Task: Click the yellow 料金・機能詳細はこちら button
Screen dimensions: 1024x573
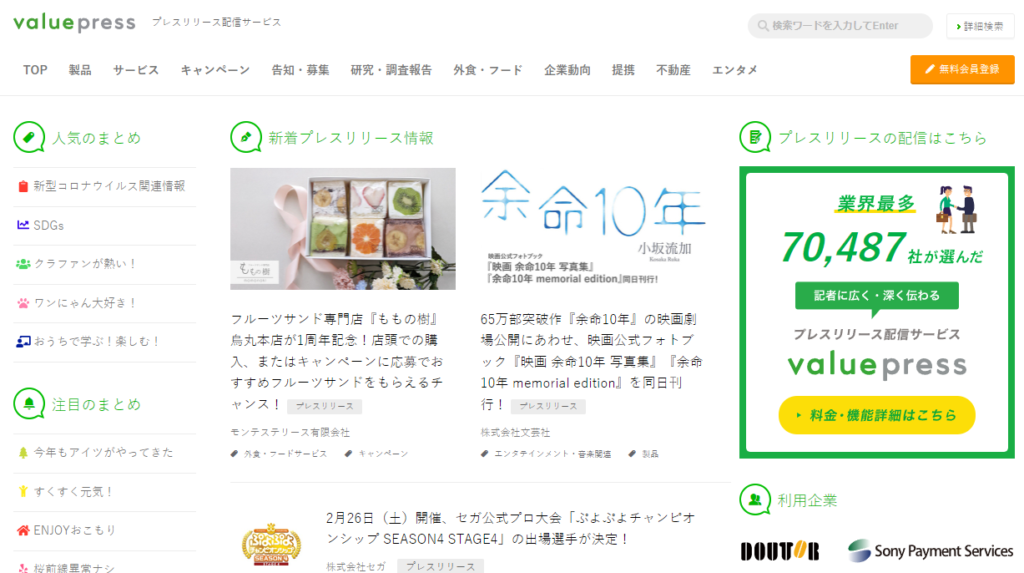Action: [x=876, y=415]
